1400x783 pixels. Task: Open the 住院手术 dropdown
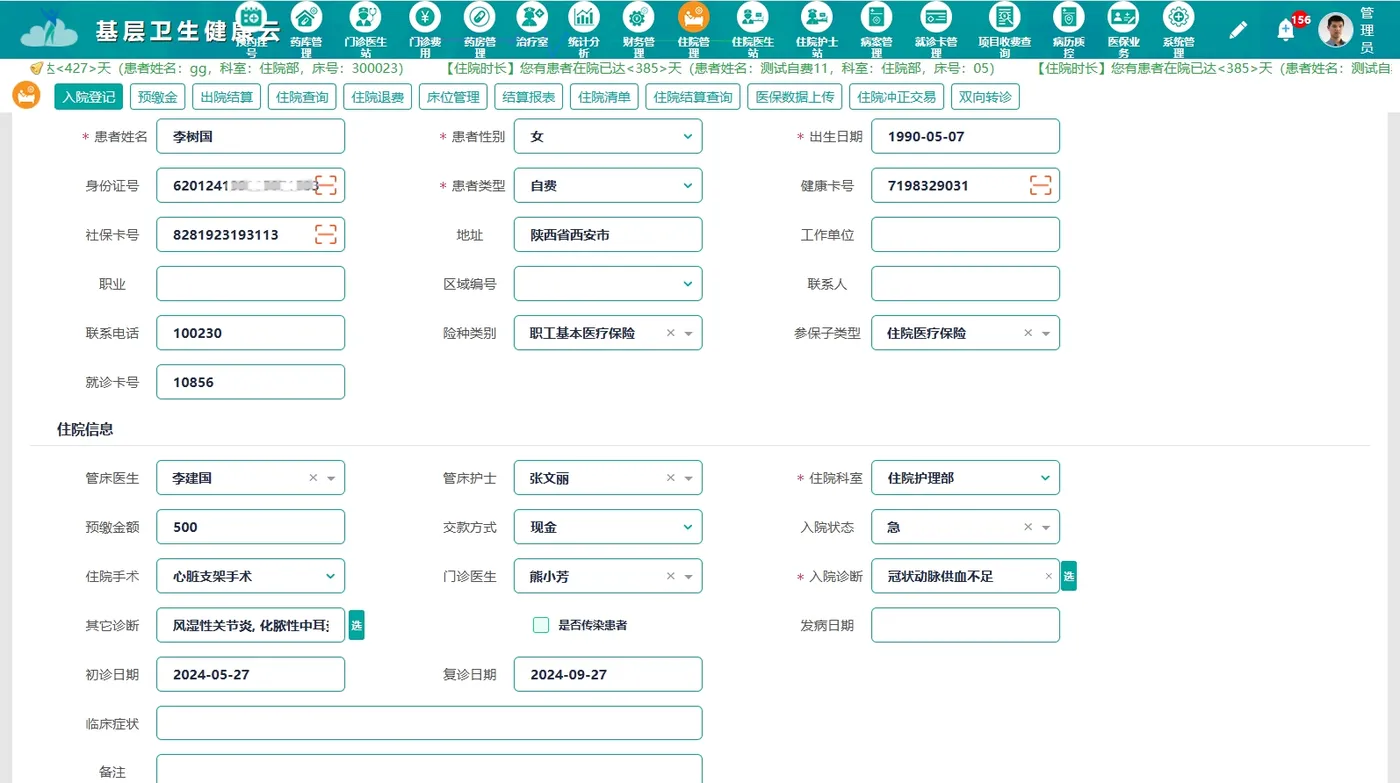click(x=251, y=576)
